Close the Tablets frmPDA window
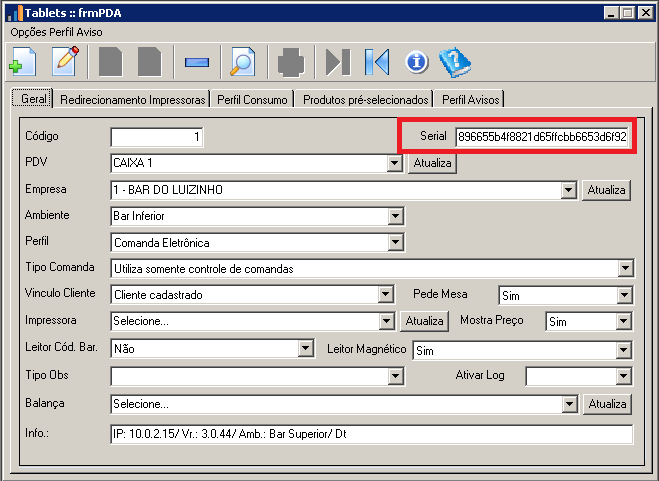 645,13
